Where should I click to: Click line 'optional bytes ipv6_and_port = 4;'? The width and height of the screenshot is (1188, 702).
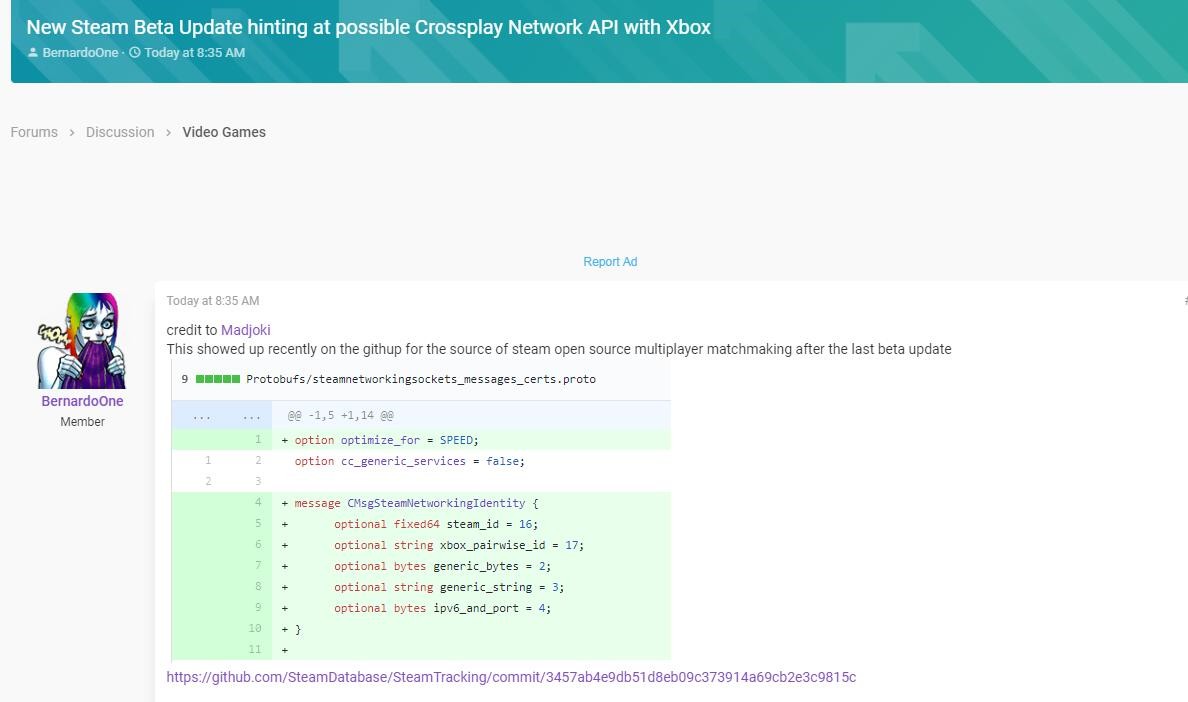[x=442, y=608]
